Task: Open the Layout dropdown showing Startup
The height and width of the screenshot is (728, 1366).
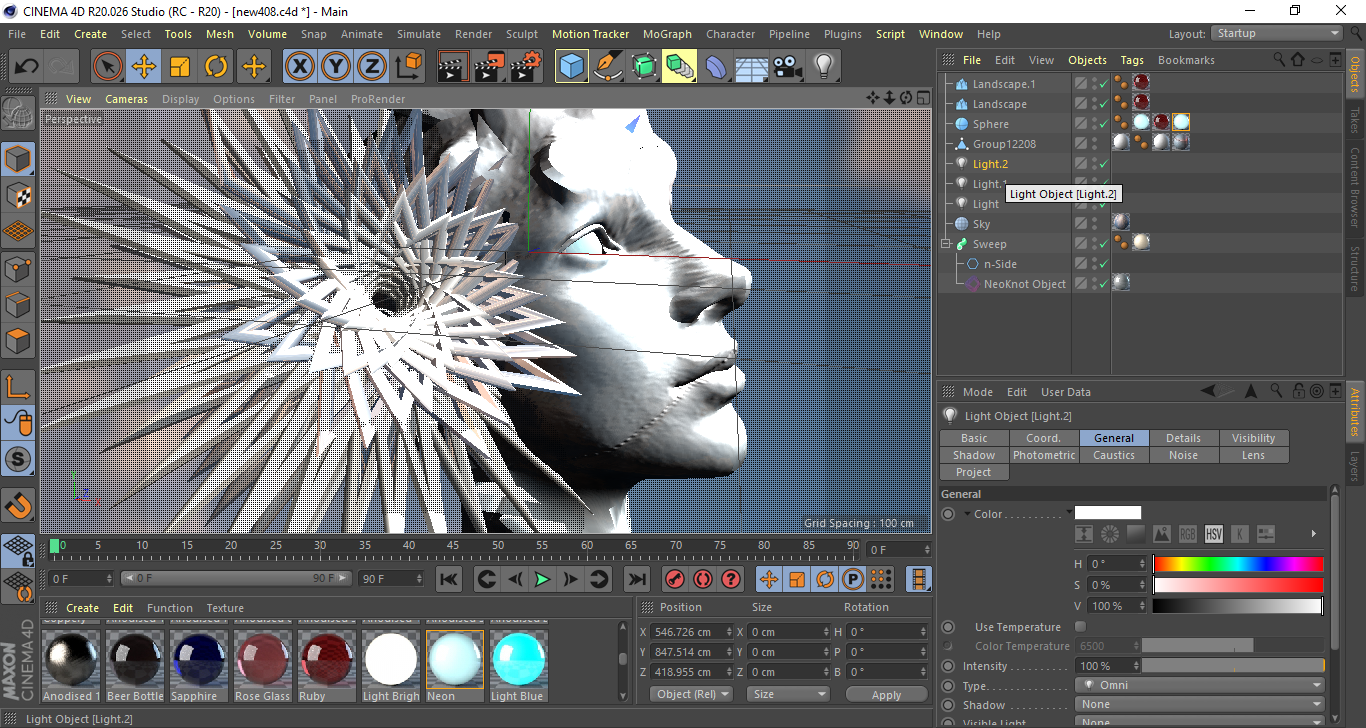Action: [x=1277, y=34]
